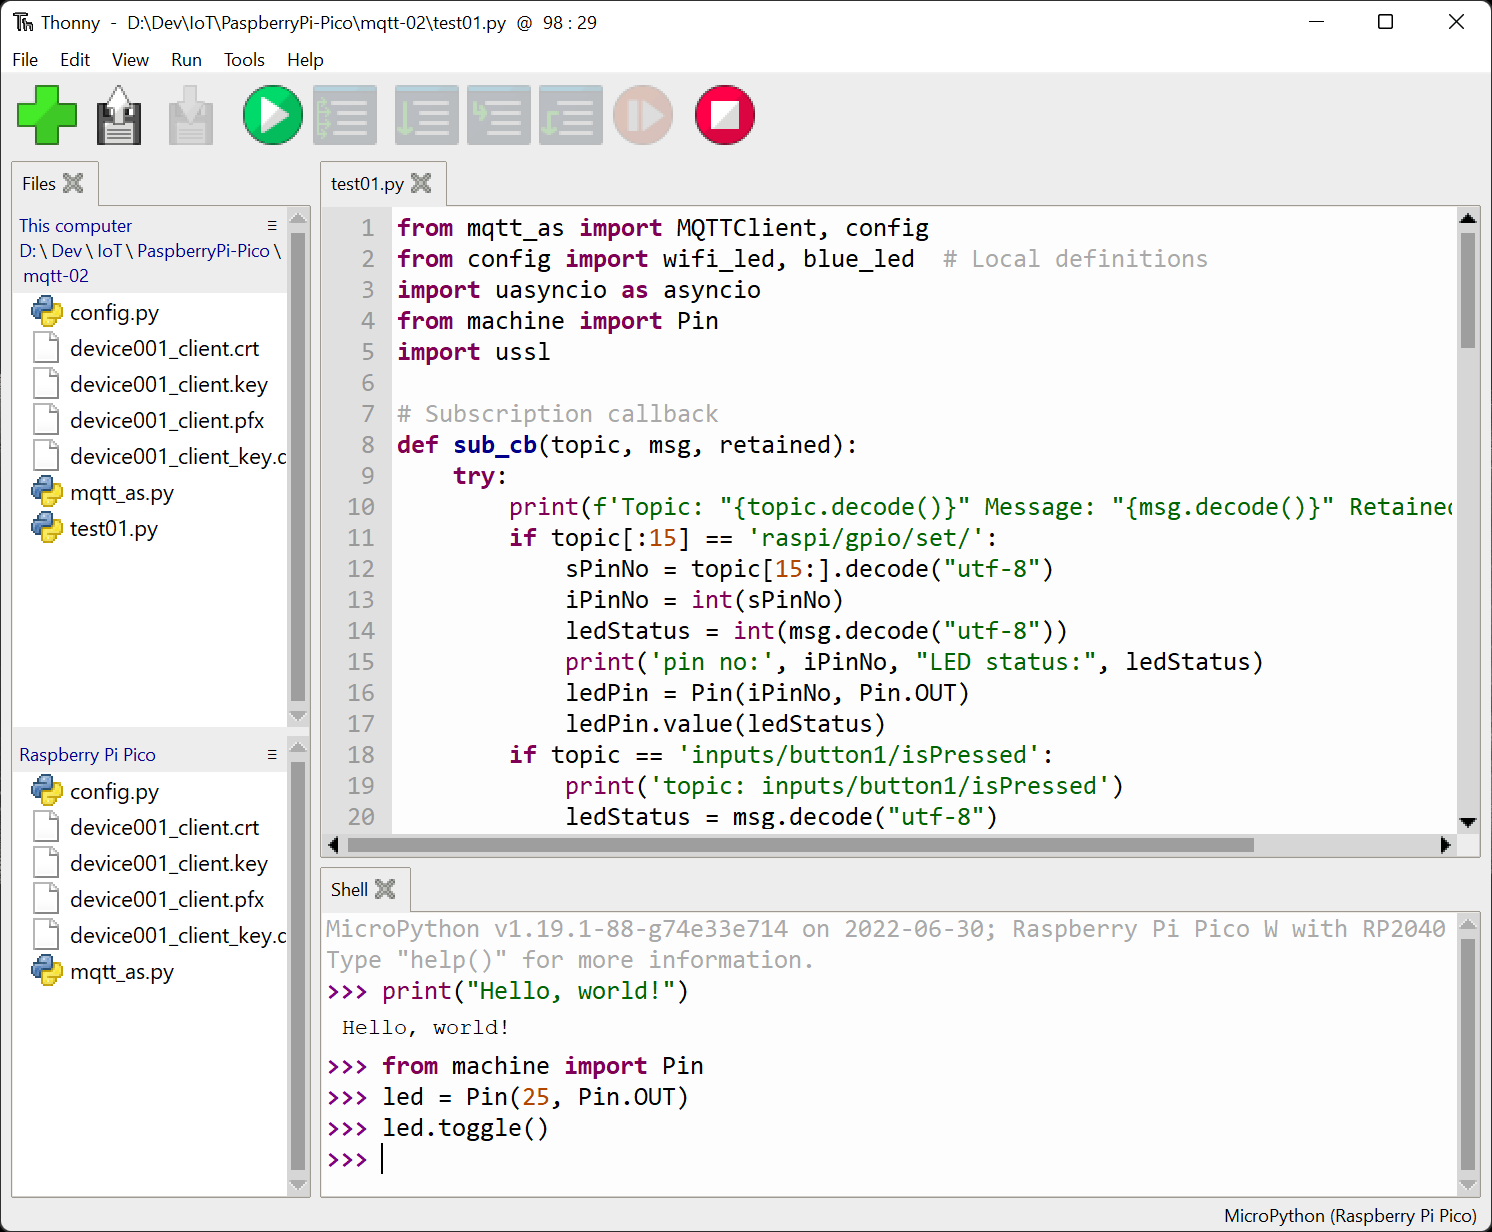Click the Save file floppy disk icon

119,115
